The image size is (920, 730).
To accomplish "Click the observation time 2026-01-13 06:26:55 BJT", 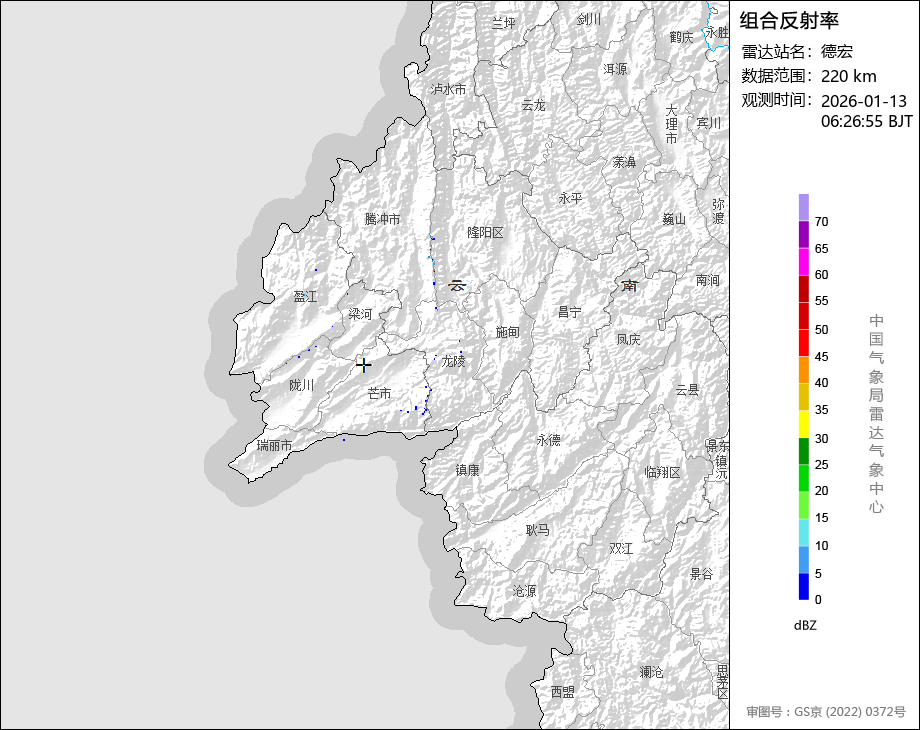I will [866, 111].
